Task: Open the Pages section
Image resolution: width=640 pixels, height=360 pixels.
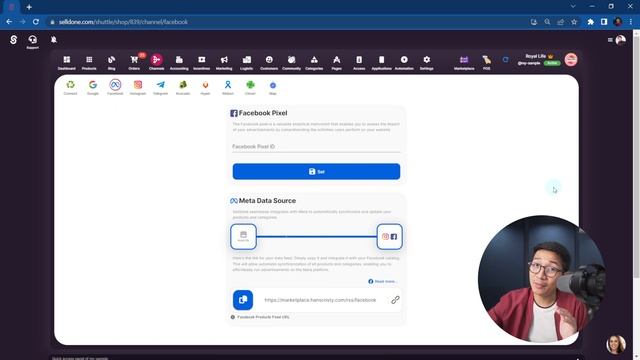Action: [337, 62]
